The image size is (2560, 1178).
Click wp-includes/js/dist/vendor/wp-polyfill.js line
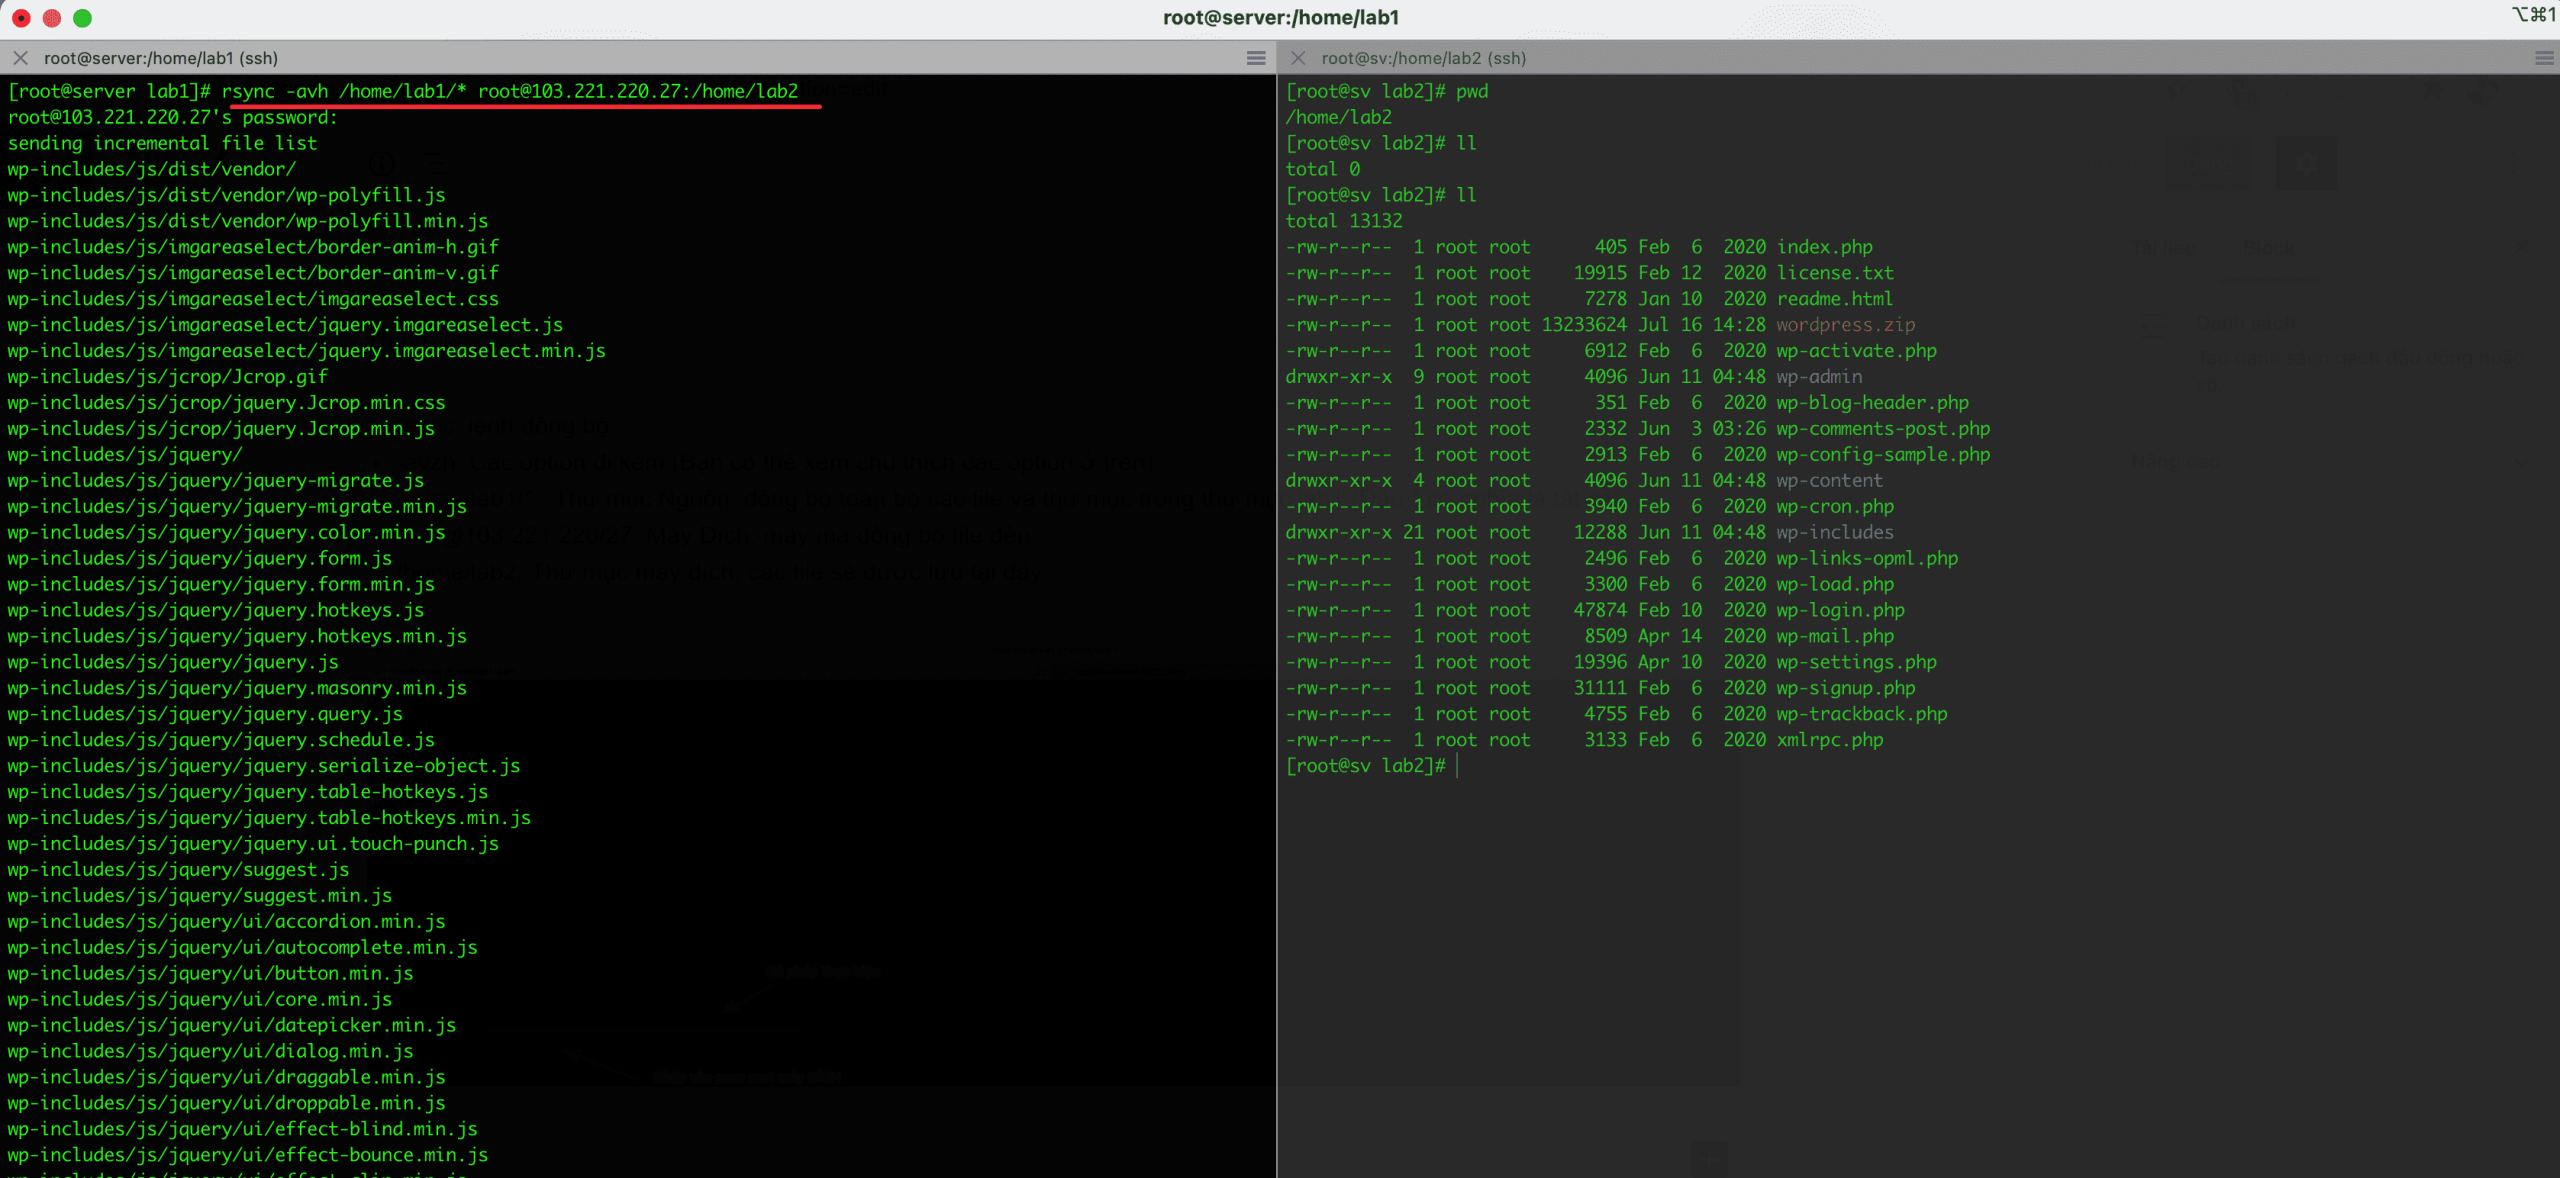click(226, 195)
